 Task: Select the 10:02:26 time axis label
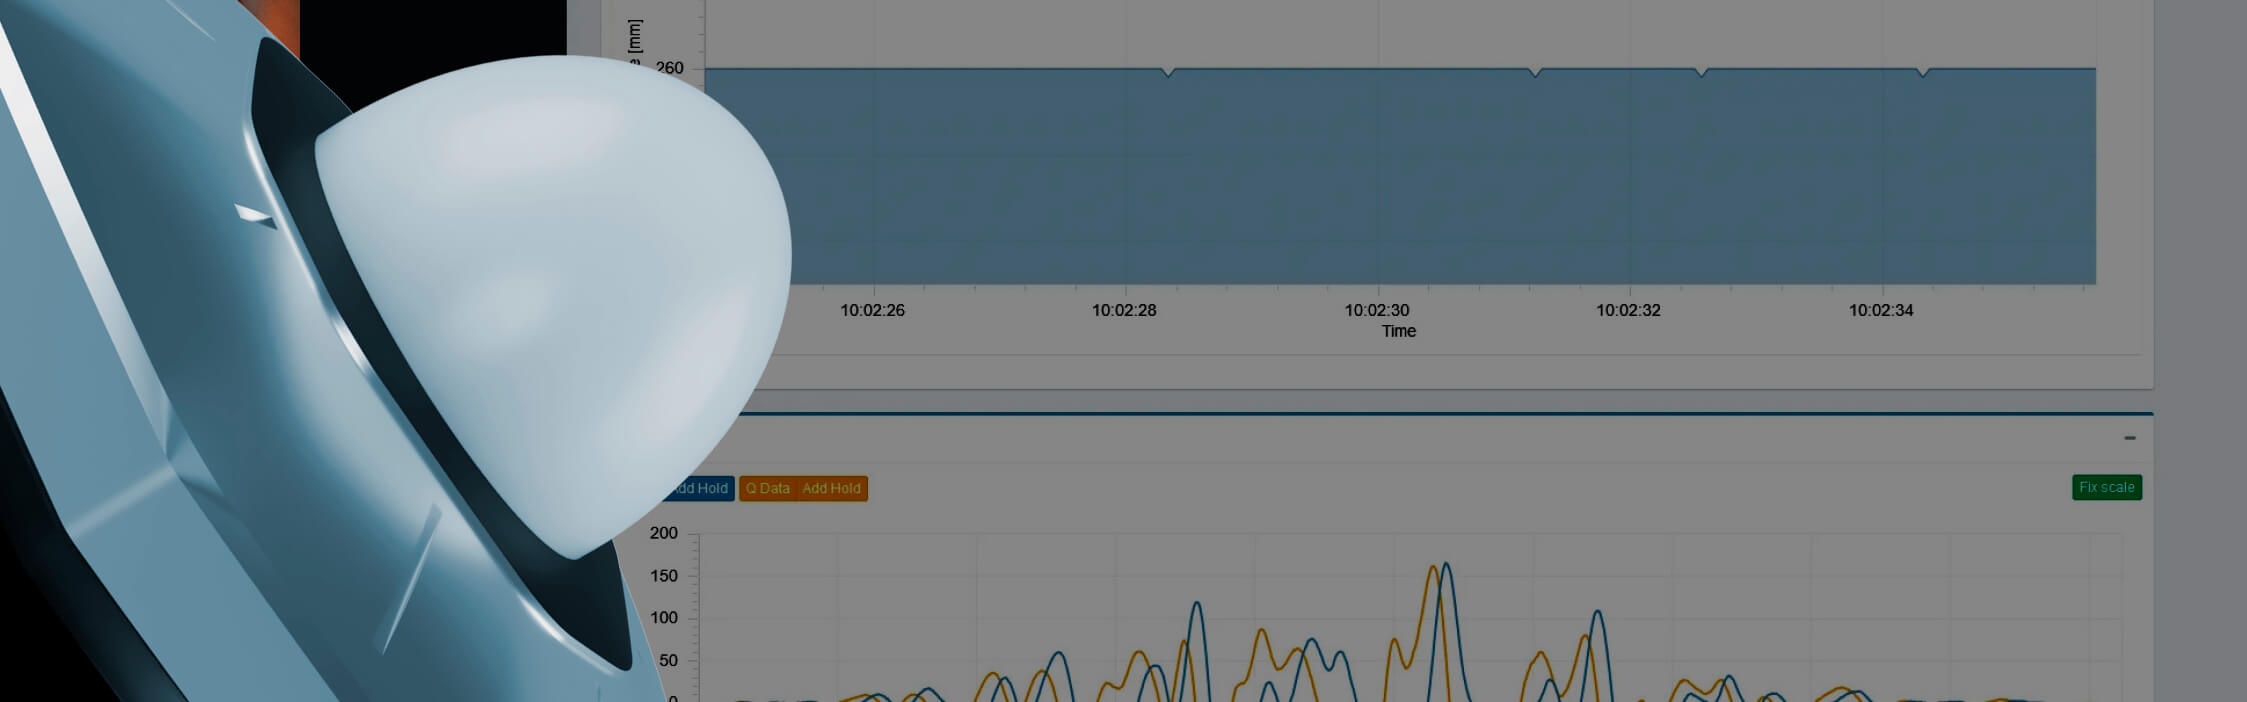click(872, 310)
